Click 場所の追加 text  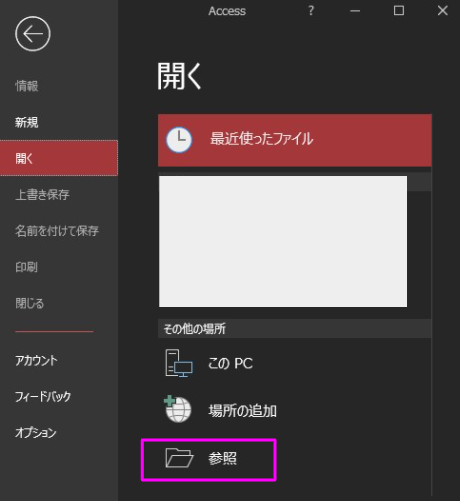[242, 411]
